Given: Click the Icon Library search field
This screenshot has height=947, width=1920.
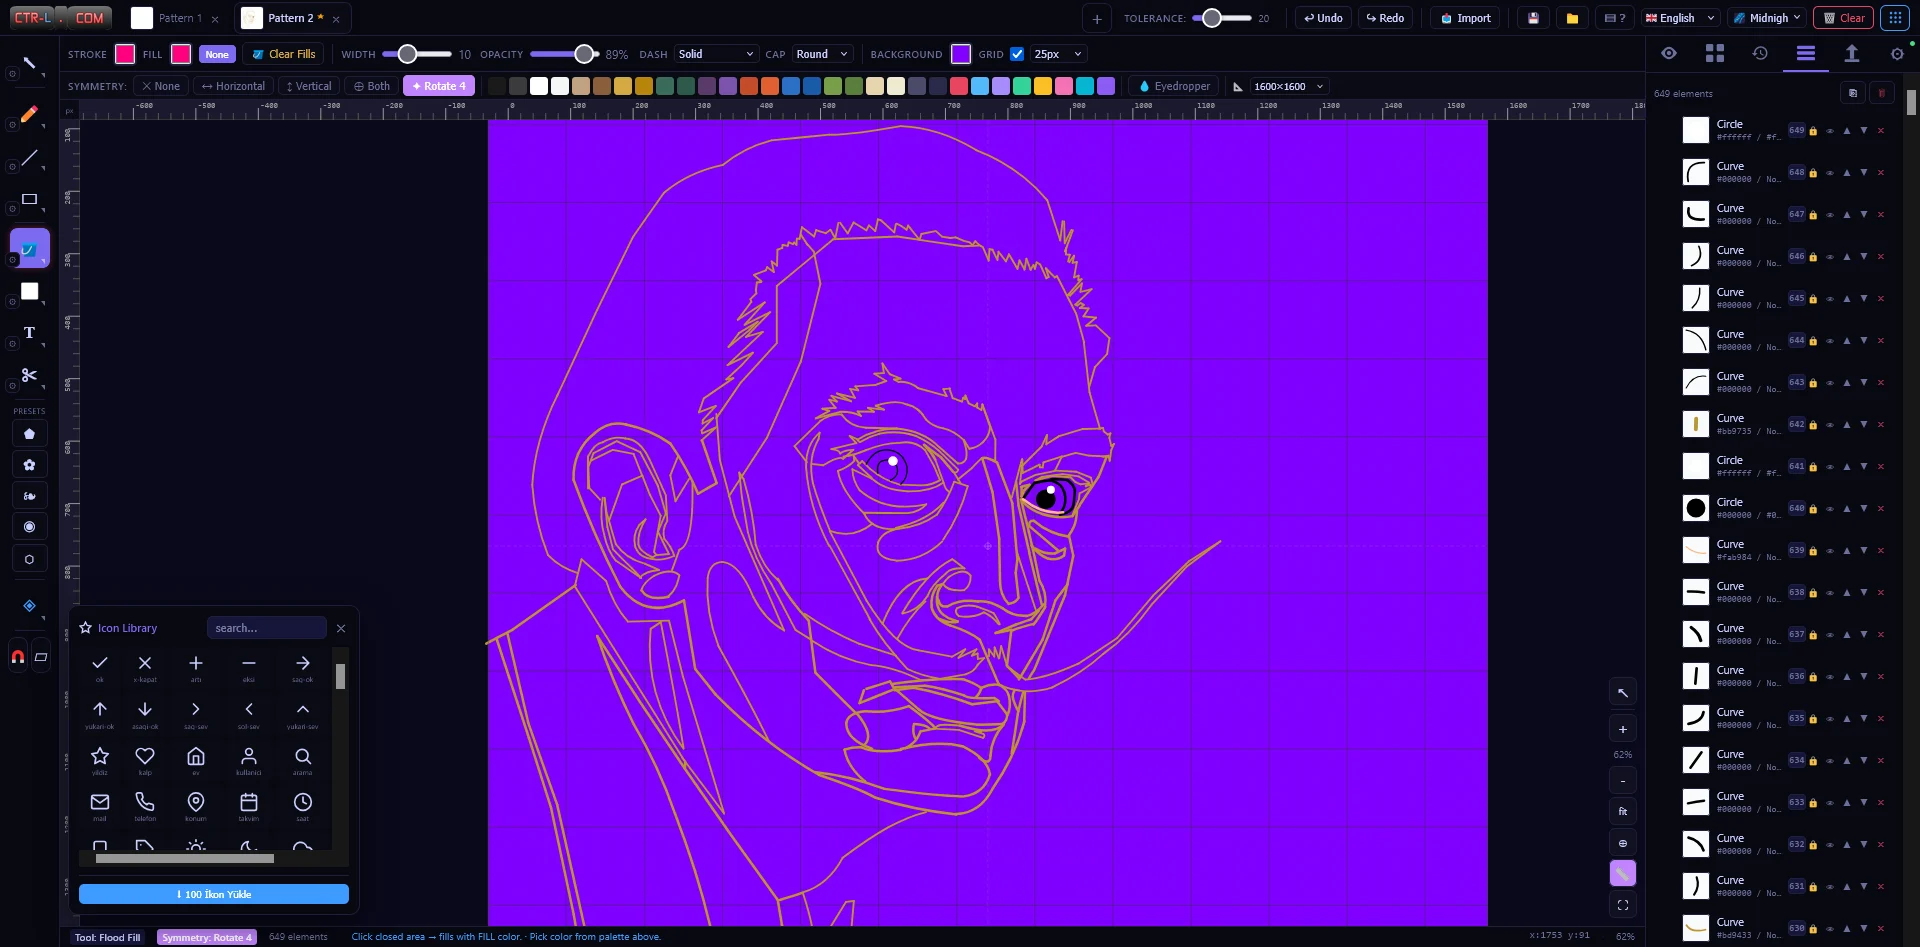Looking at the screenshot, I should click(266, 628).
